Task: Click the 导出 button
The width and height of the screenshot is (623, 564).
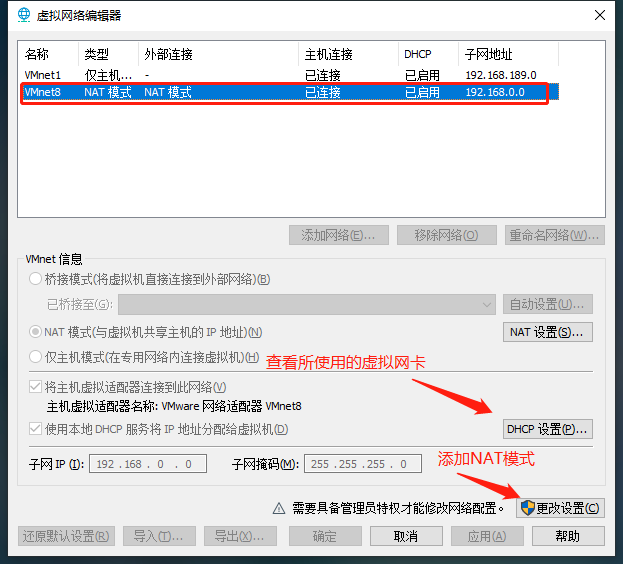Action: click(240, 536)
